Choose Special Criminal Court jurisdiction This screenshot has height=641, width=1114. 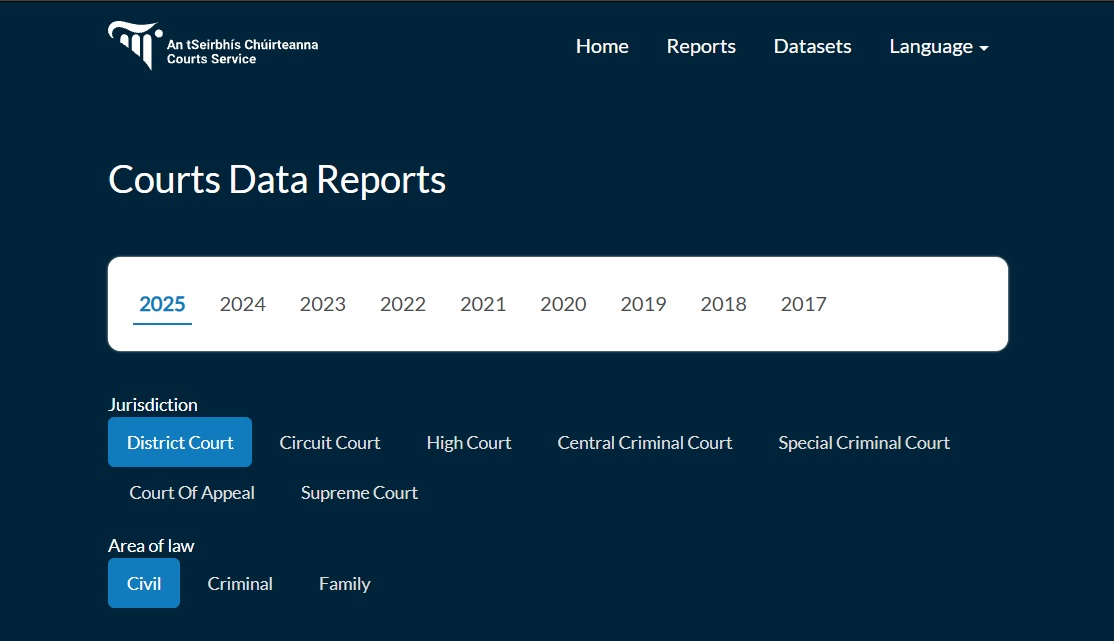(864, 442)
